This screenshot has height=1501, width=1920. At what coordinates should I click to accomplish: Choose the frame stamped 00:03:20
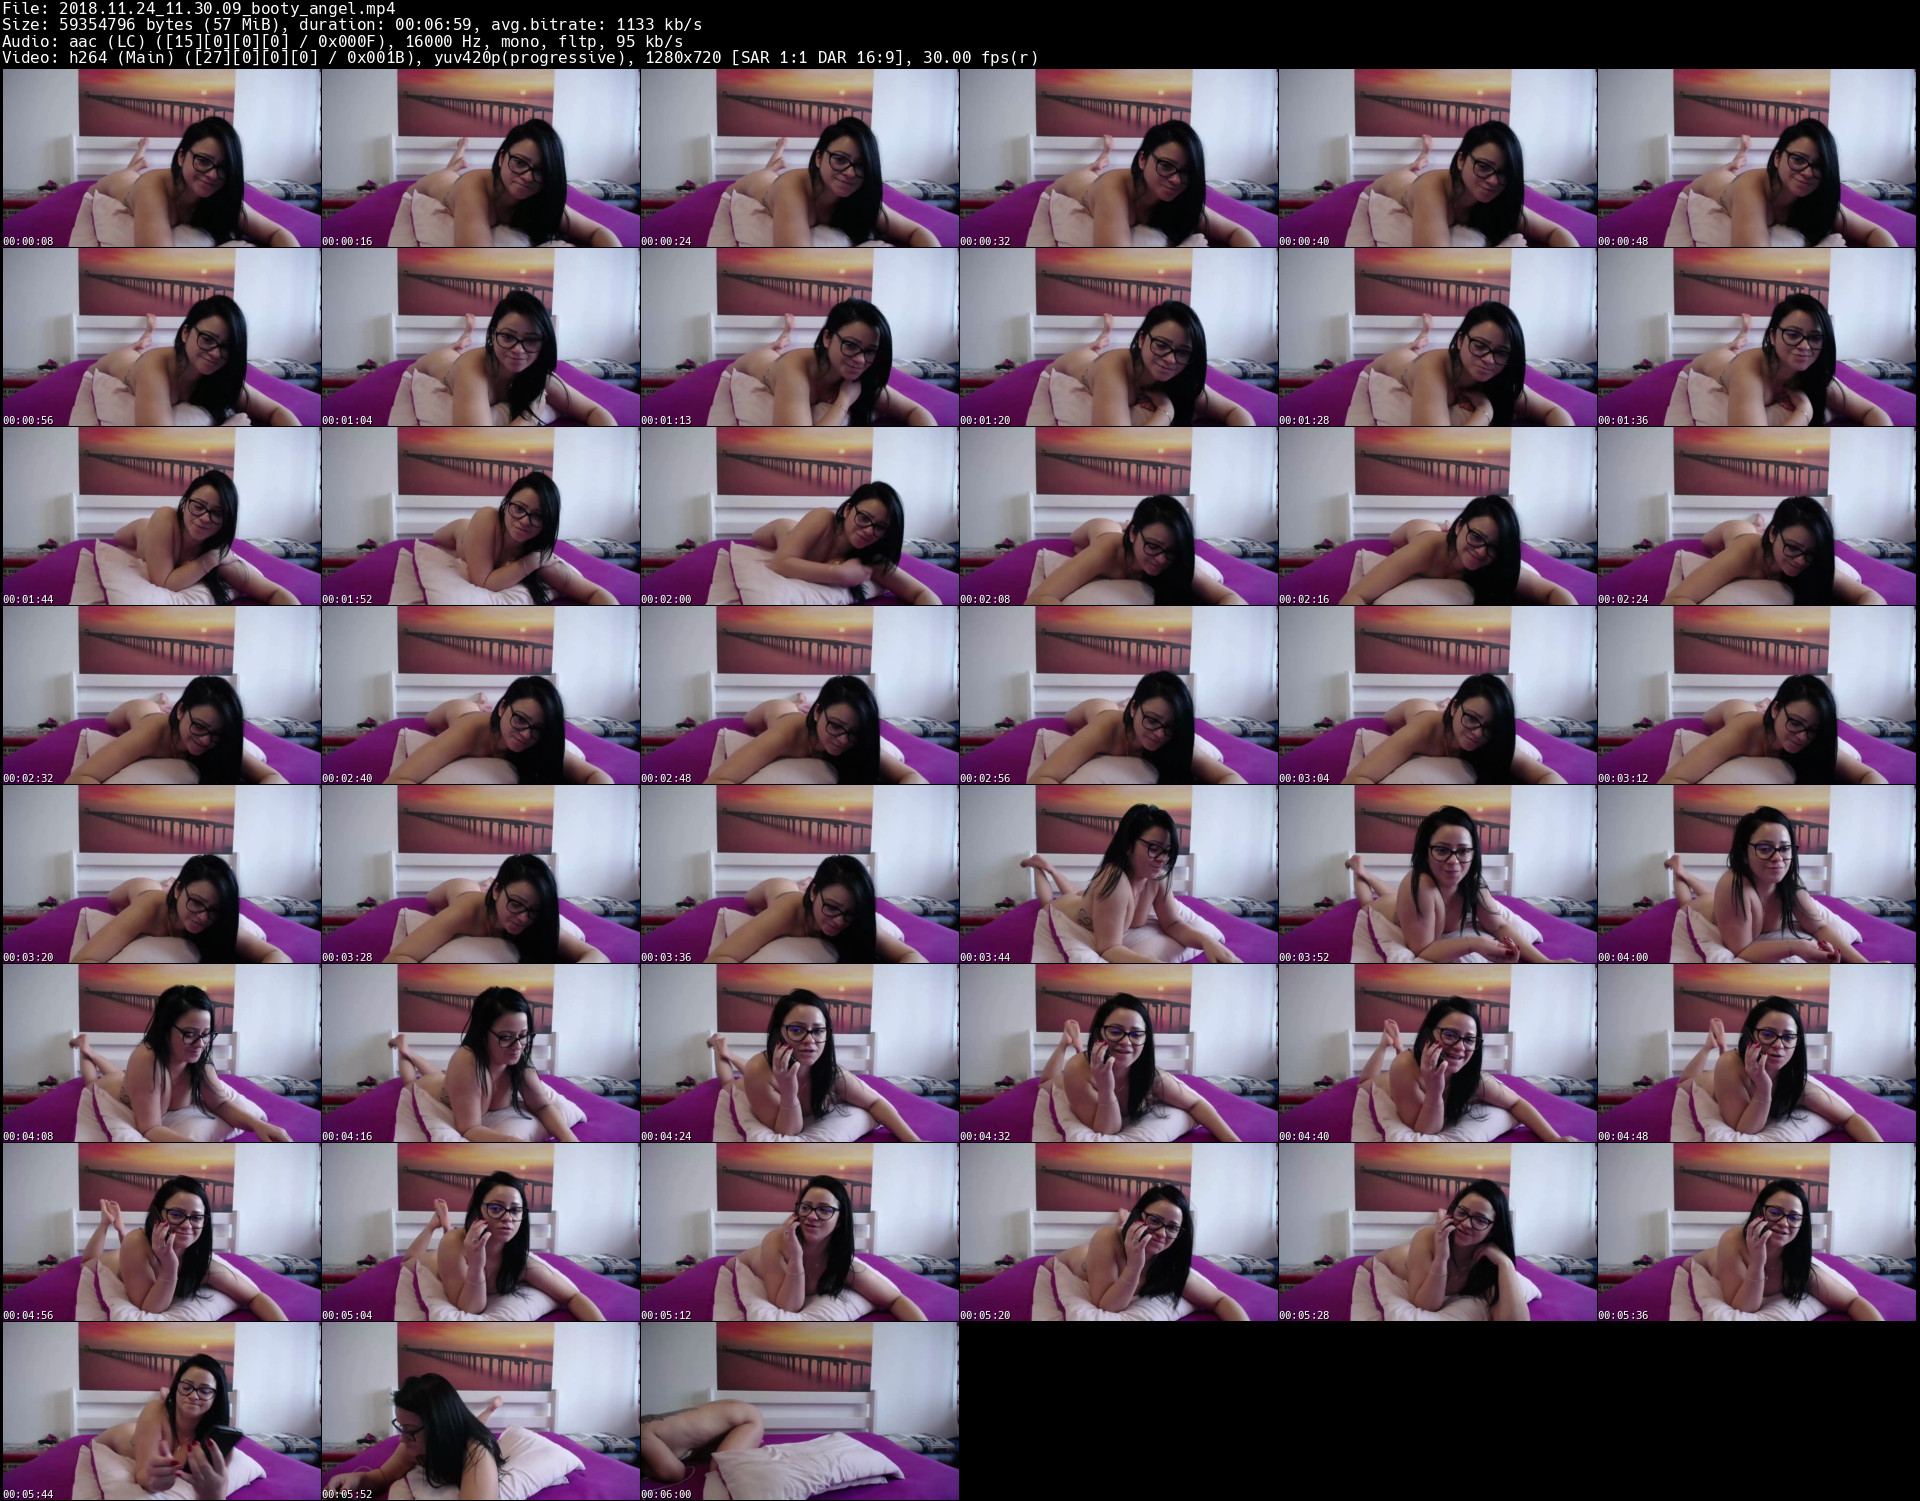pyautogui.click(x=161, y=874)
